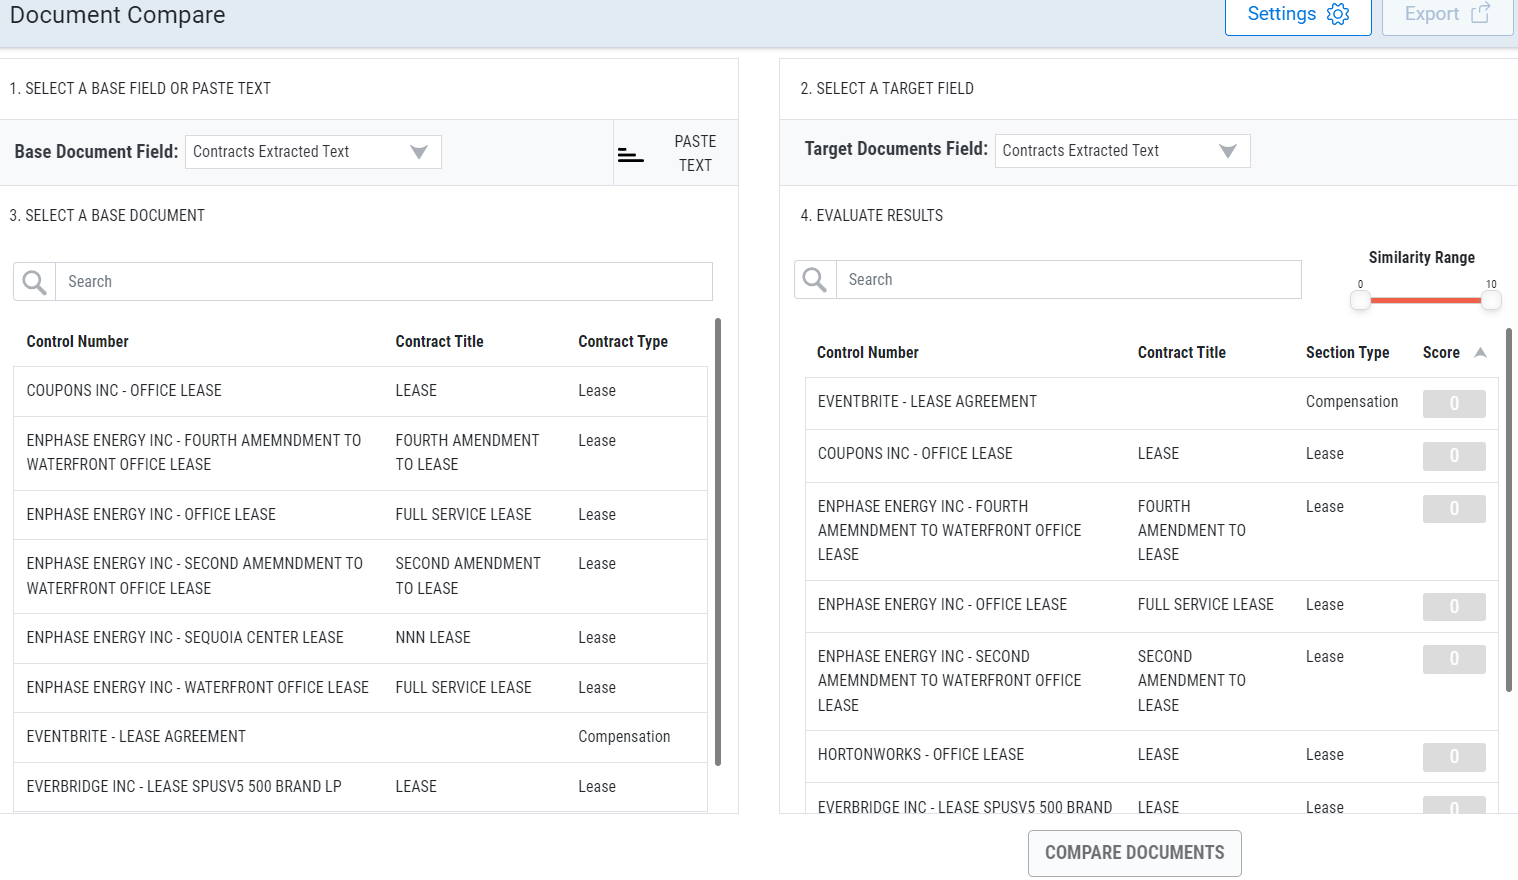The width and height of the screenshot is (1518, 880).
Task: Toggle Score column sort arrow
Action: coord(1480,352)
